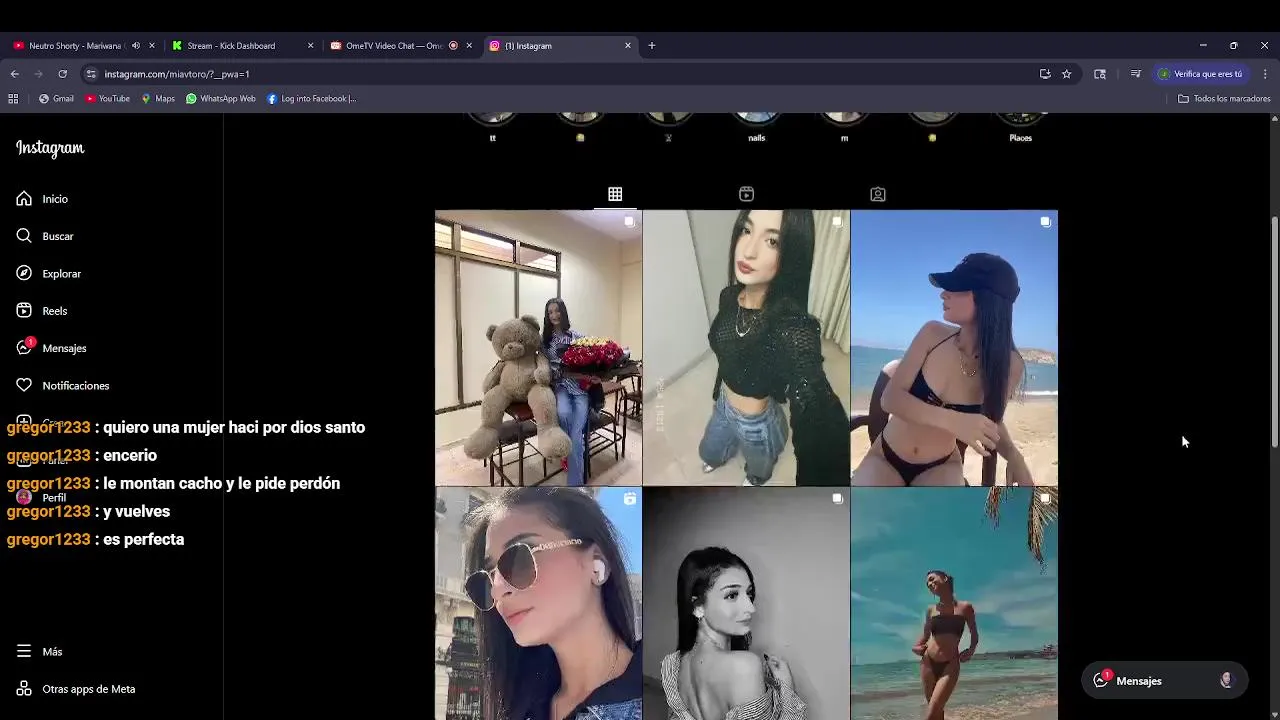Open a new browser tab

point(651,46)
